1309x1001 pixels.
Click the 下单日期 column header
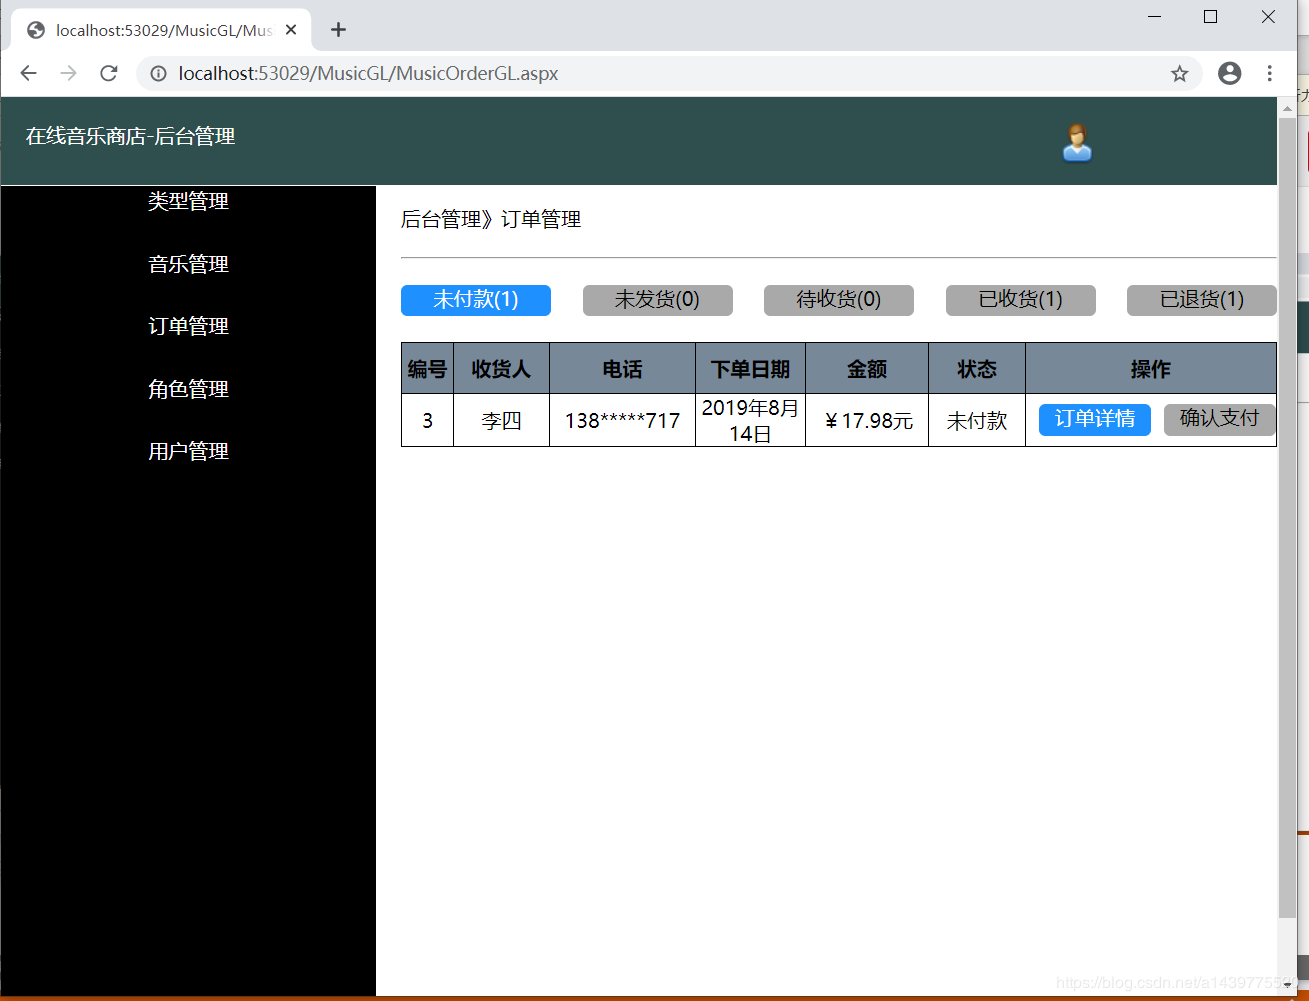tap(750, 369)
